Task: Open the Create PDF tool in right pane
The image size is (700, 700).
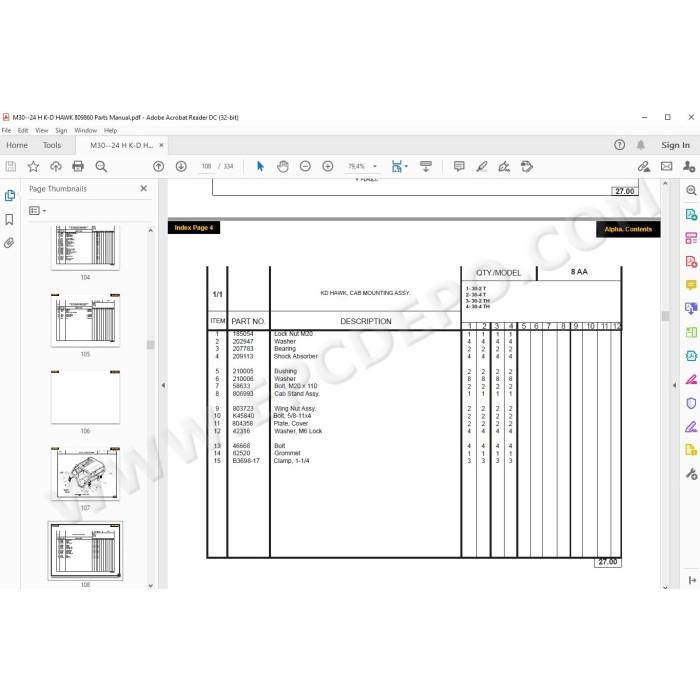Action: click(x=691, y=262)
